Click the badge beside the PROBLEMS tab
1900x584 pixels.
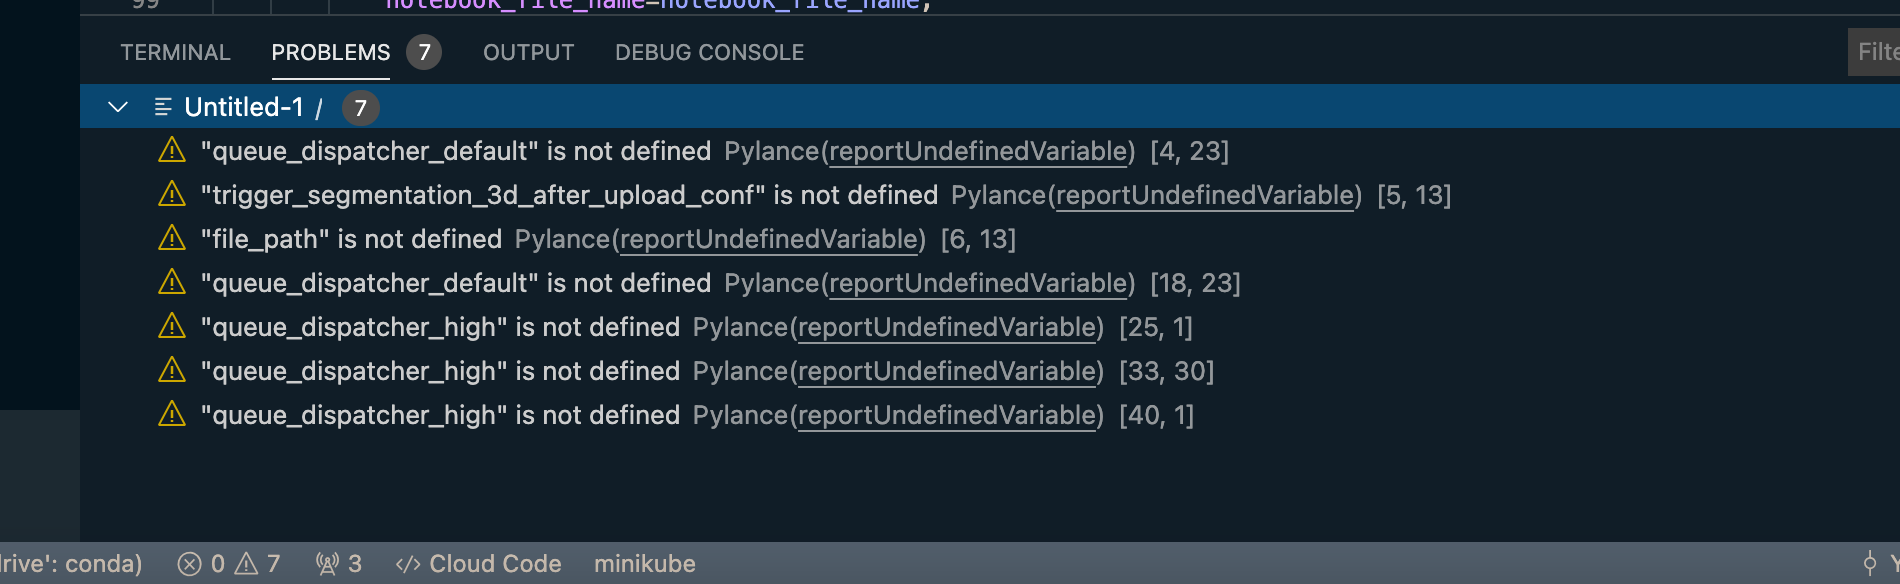(421, 52)
